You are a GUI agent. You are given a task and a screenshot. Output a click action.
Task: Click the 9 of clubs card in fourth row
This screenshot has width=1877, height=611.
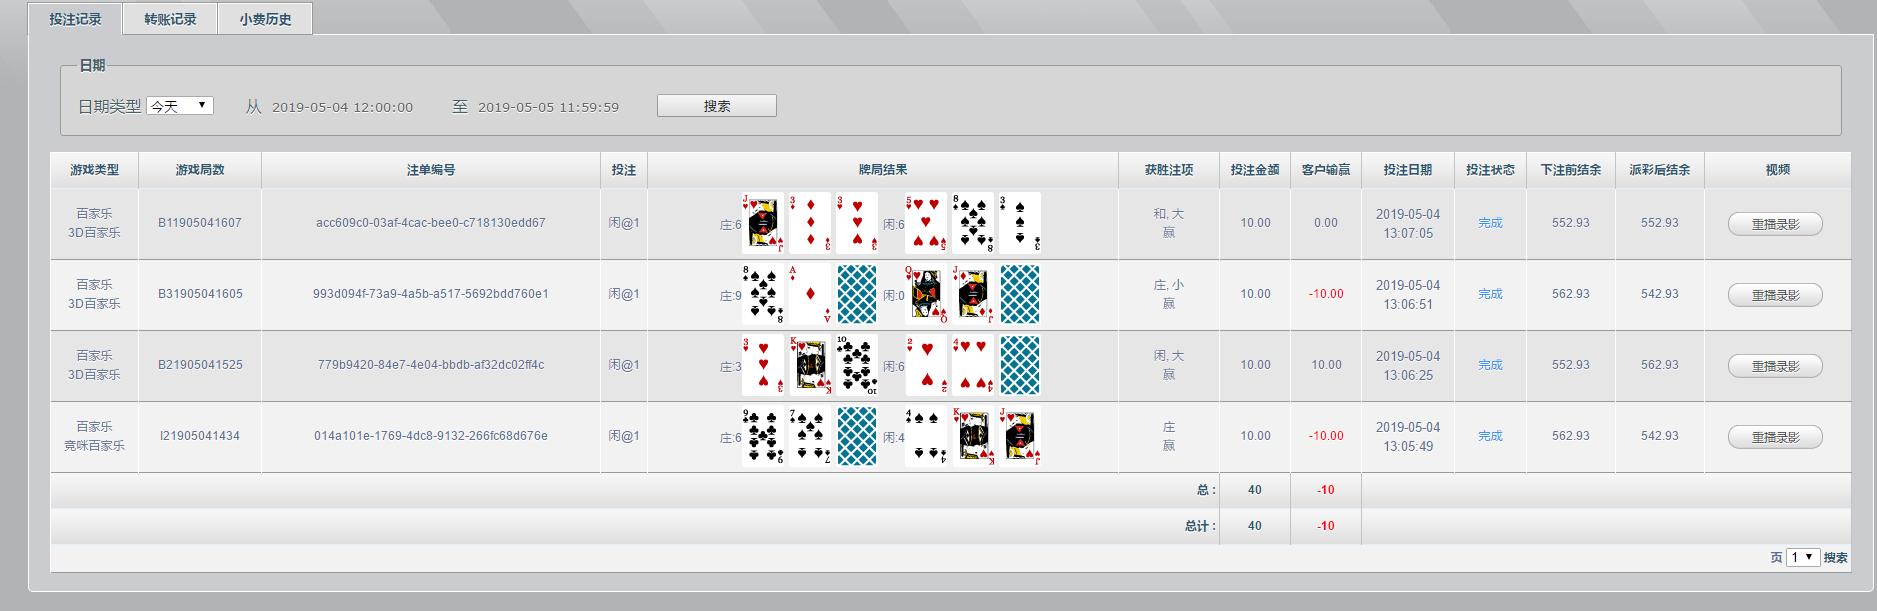(x=763, y=436)
